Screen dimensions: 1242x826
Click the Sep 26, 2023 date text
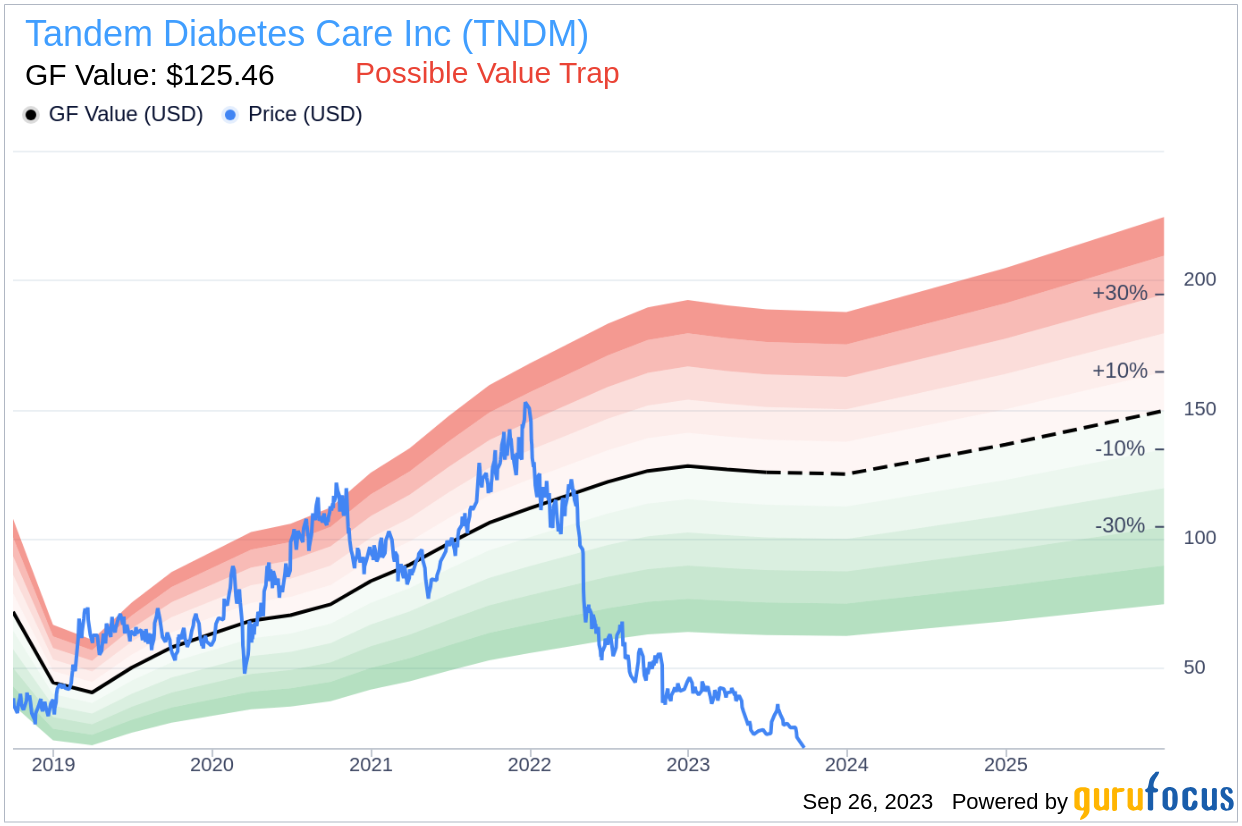click(x=868, y=802)
